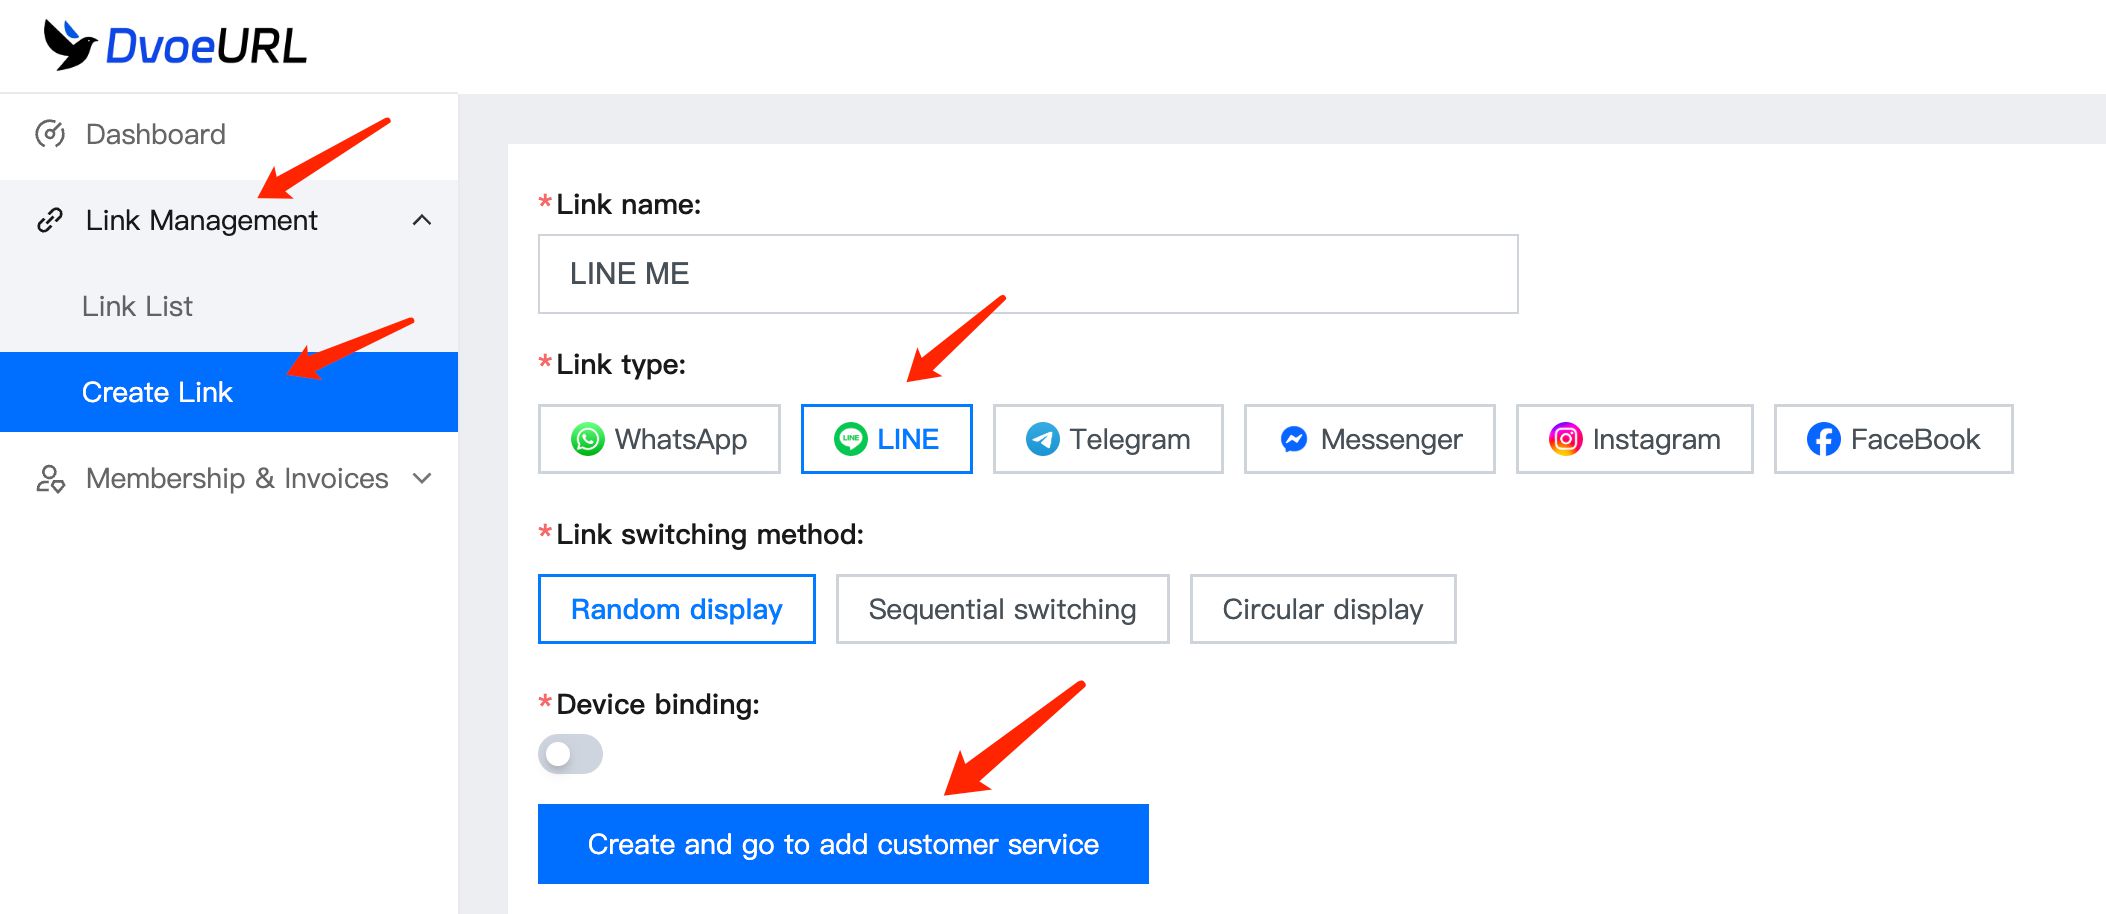2106x914 pixels.
Task: Click the DvoeURL brand name text
Action: tap(206, 47)
